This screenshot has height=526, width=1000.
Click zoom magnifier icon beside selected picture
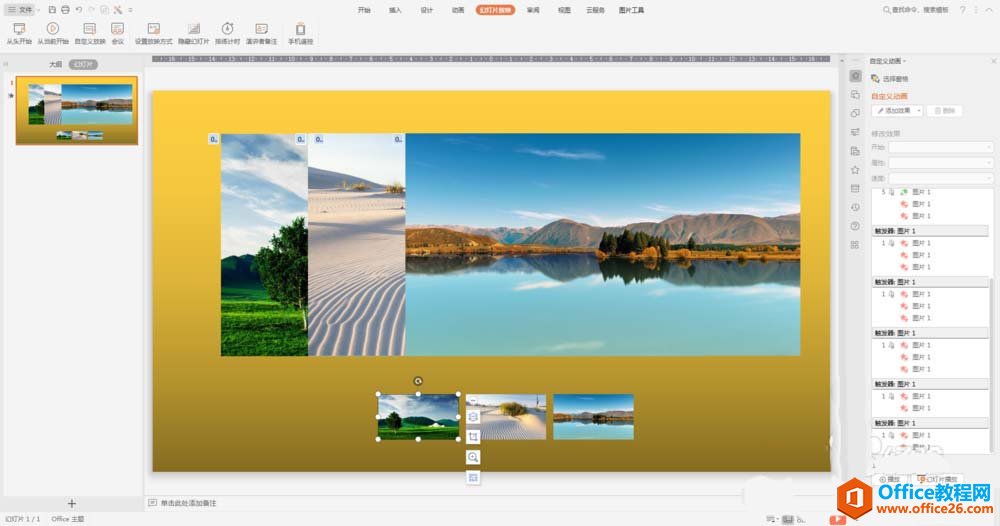473,457
